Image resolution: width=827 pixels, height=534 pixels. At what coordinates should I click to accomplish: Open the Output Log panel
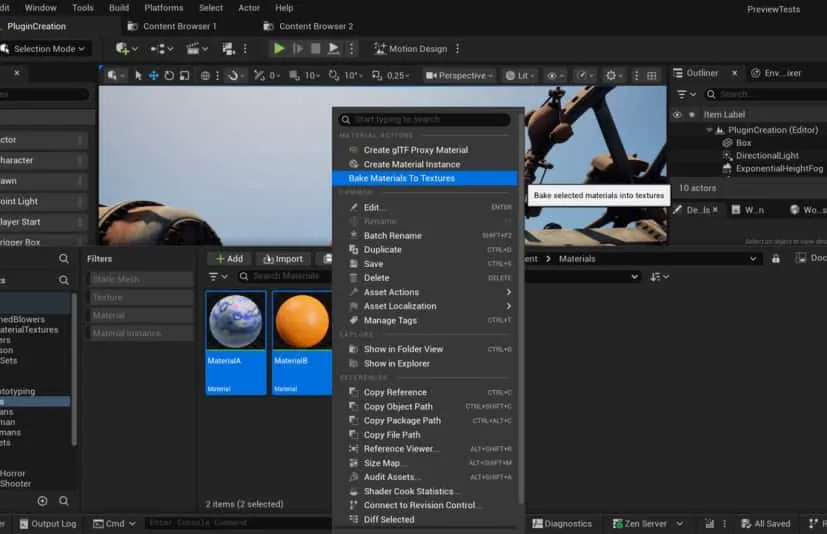coord(47,523)
